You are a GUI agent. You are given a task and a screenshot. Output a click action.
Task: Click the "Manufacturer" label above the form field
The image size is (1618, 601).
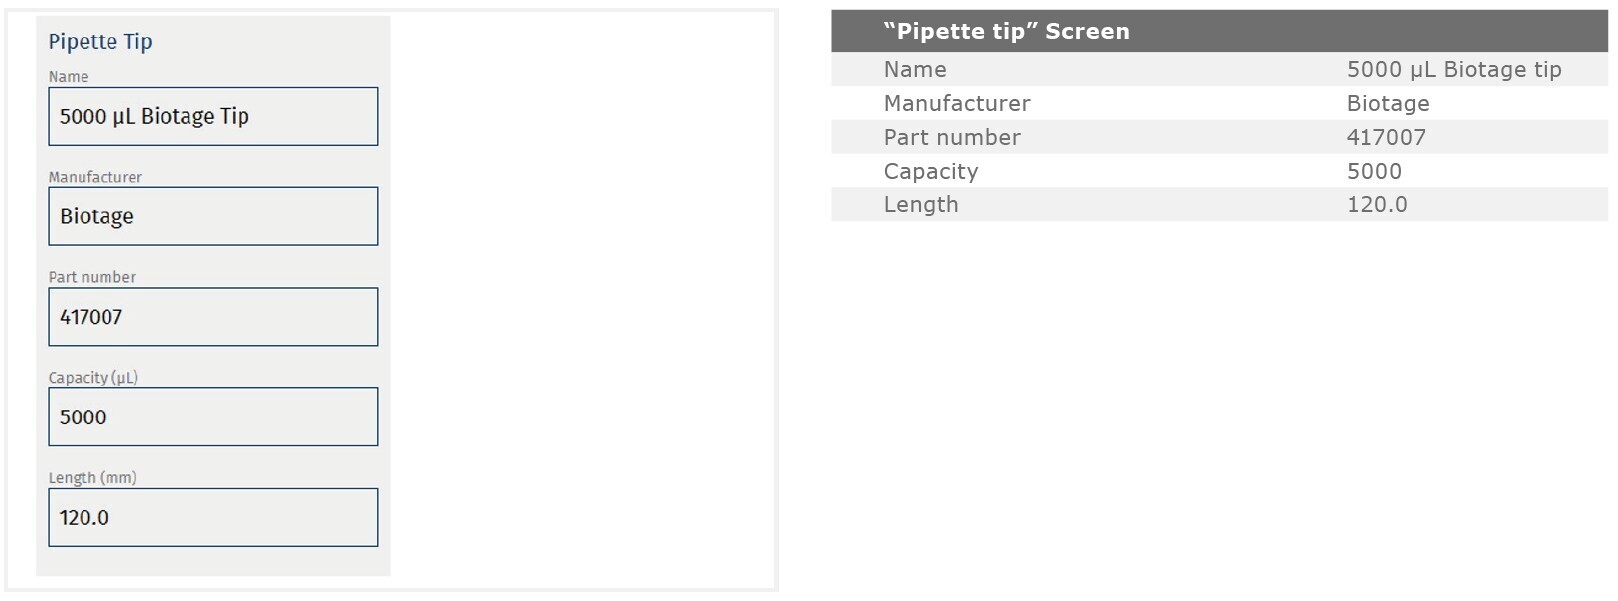pyautogui.click(x=95, y=177)
